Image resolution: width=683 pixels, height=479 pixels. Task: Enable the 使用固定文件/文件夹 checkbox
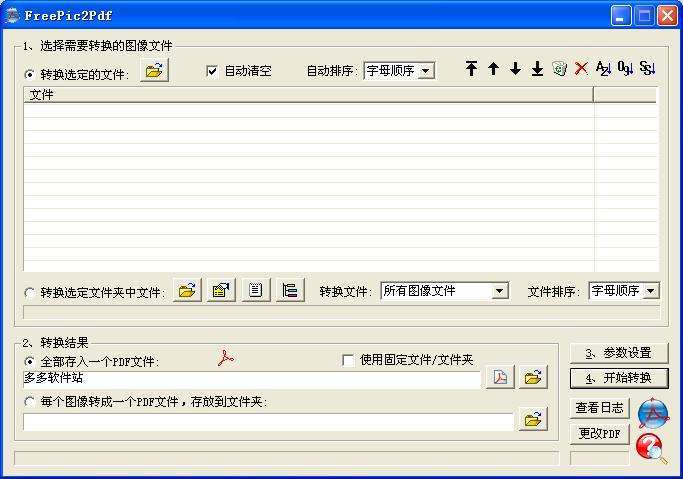(348, 361)
